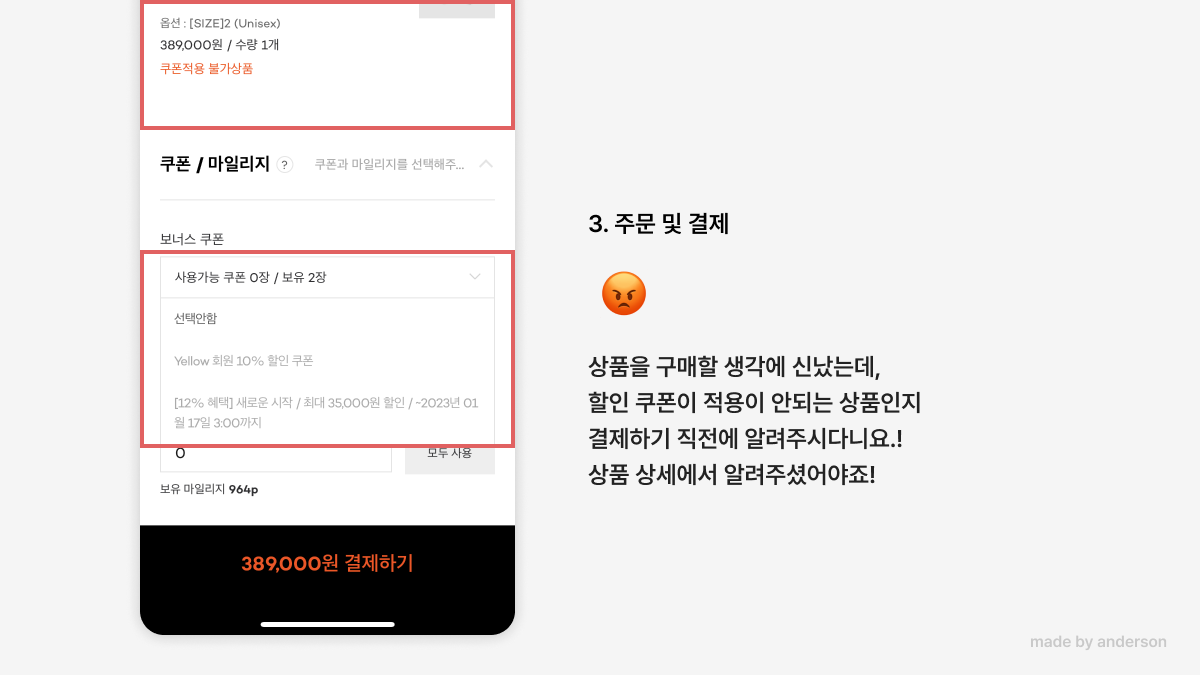Click the orange 쿠폰적용 불가상품 notice
The image size is (1200, 675).
(207, 69)
